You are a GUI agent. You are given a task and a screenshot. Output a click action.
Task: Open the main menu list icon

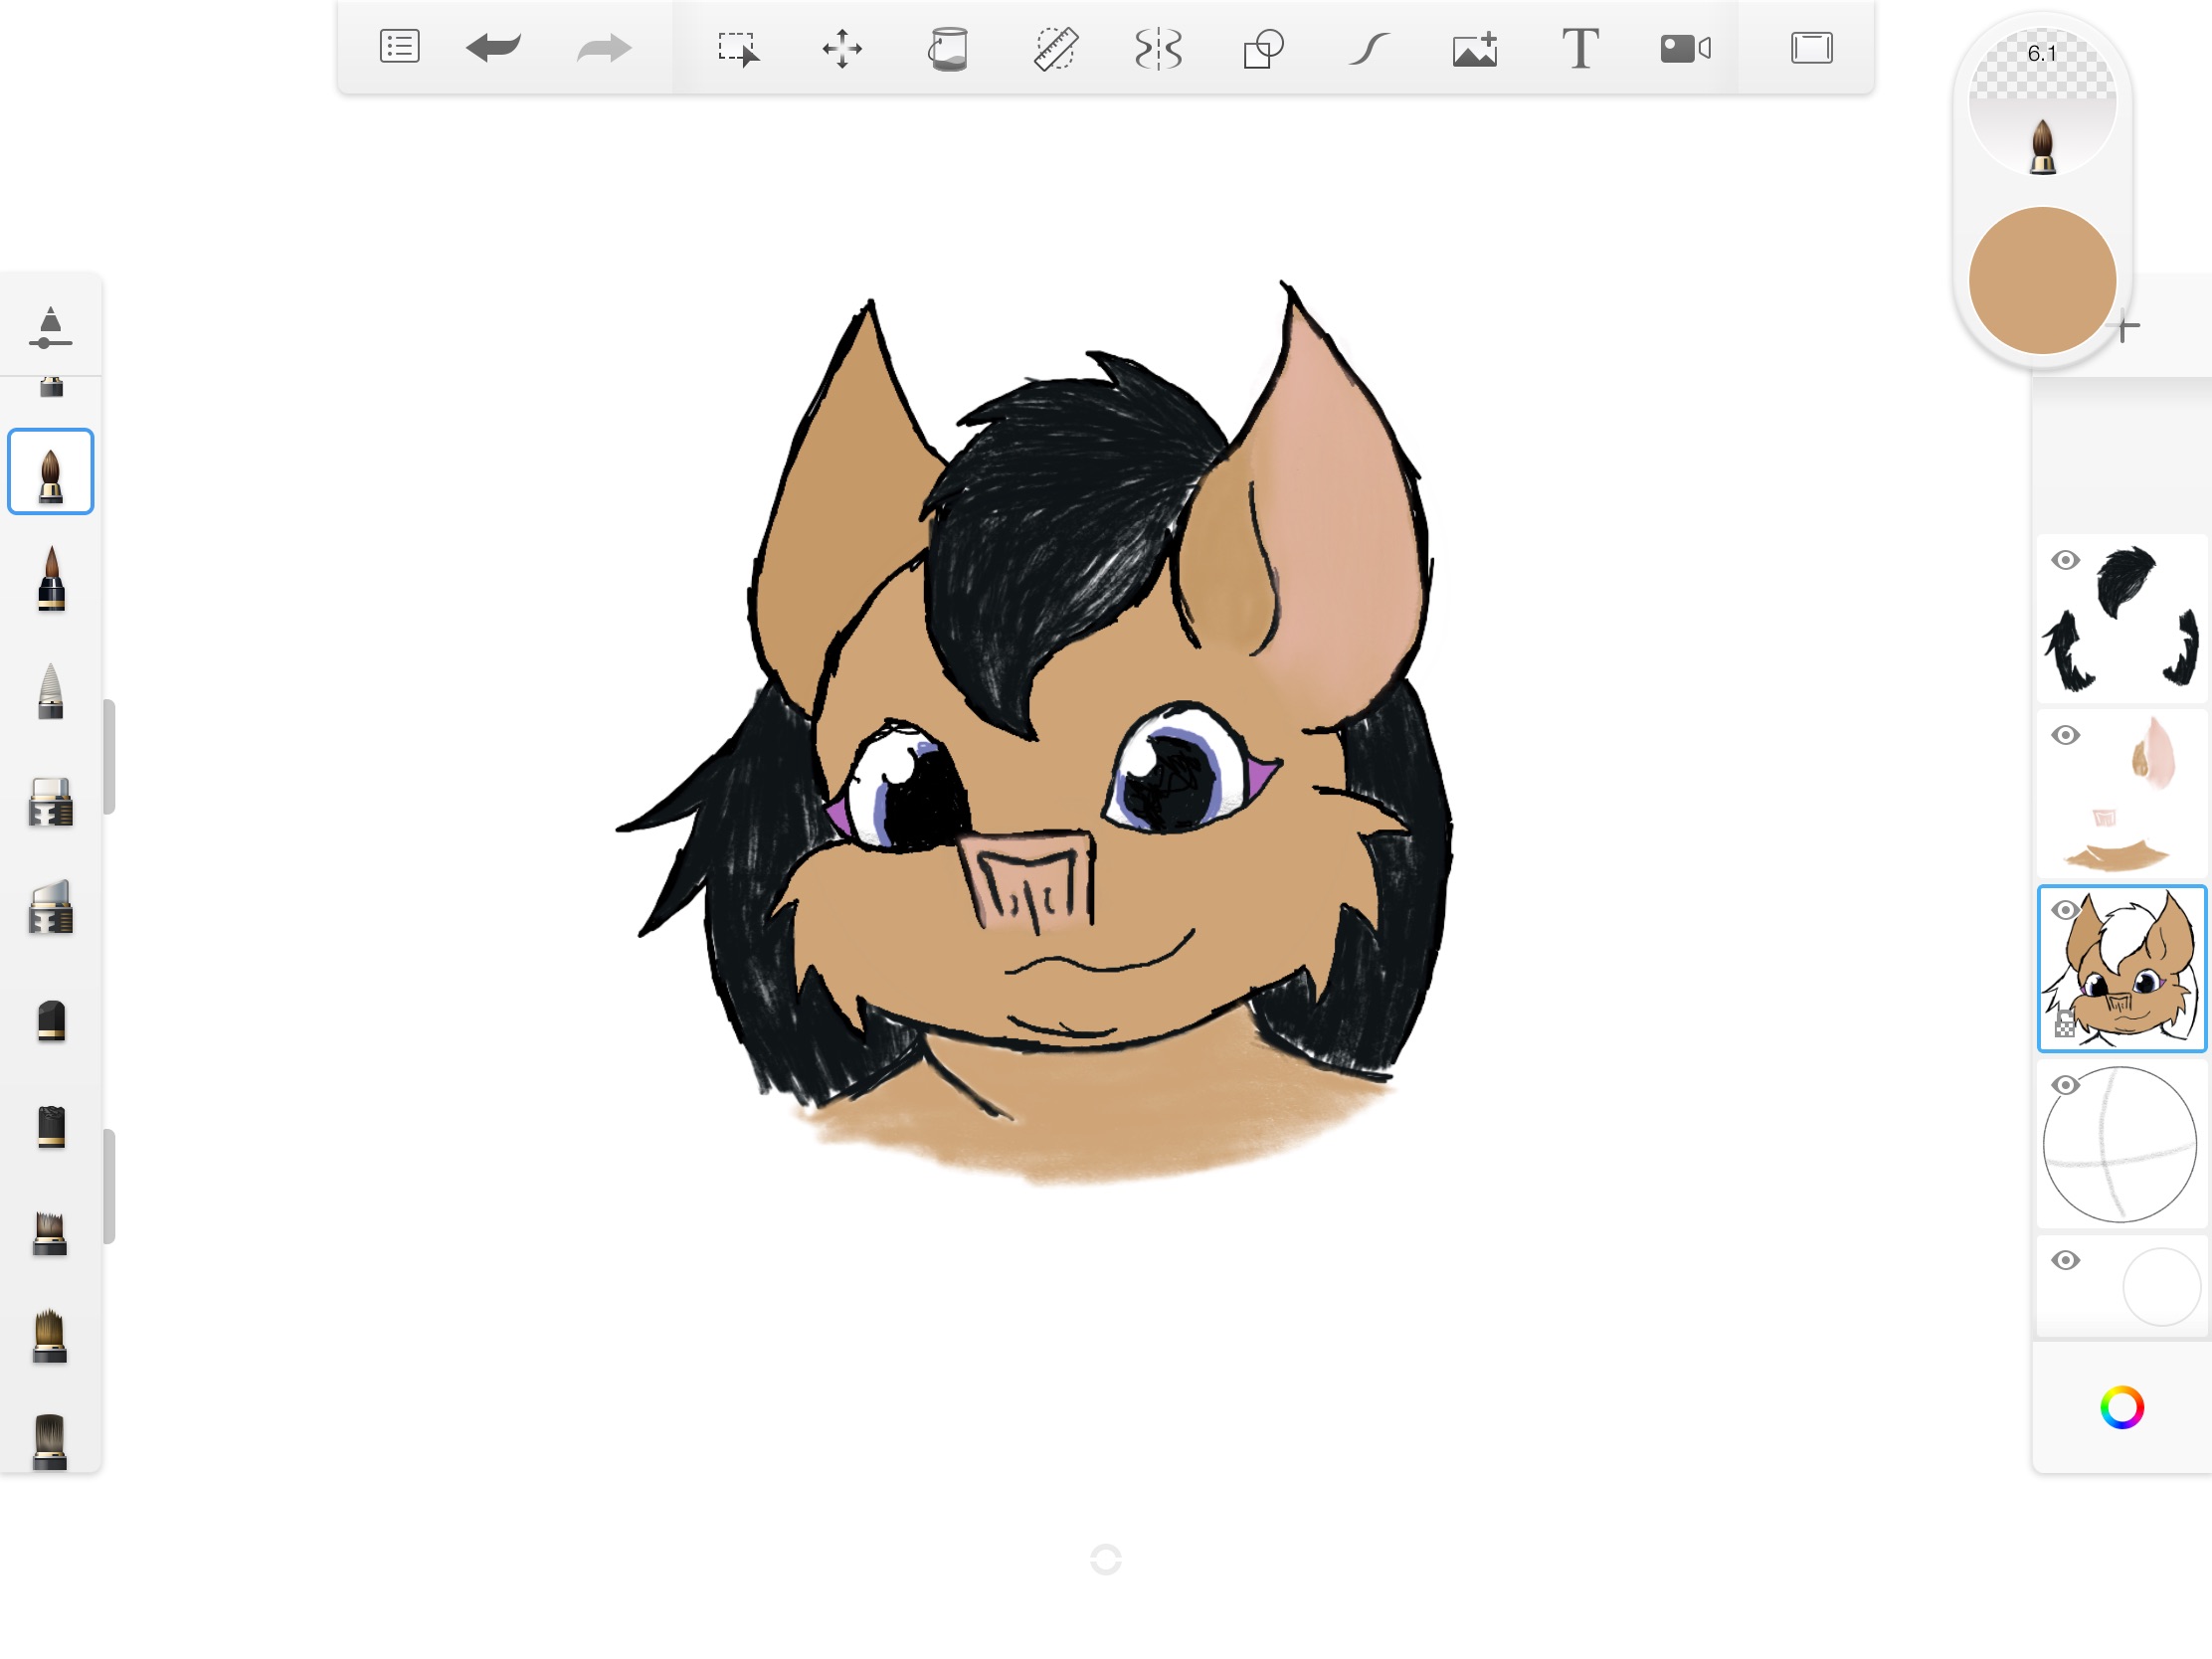pyautogui.click(x=399, y=47)
